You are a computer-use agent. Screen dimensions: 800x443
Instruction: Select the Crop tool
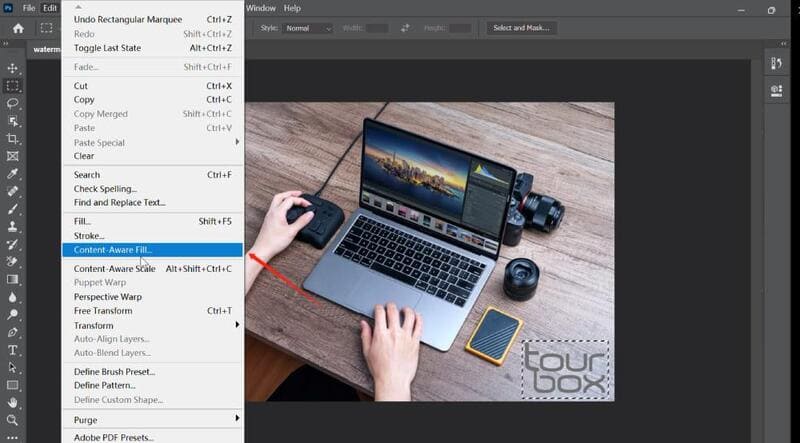12,138
